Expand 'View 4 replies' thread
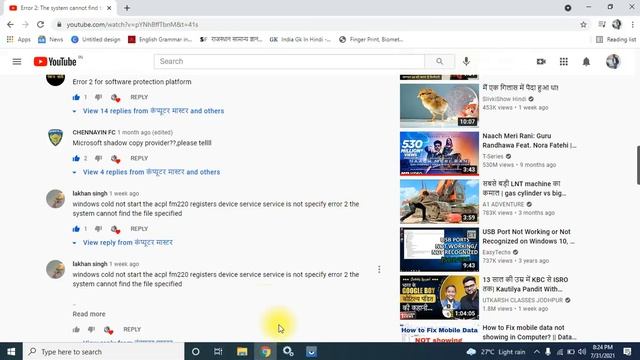This screenshot has height=360, width=640. 151,172
